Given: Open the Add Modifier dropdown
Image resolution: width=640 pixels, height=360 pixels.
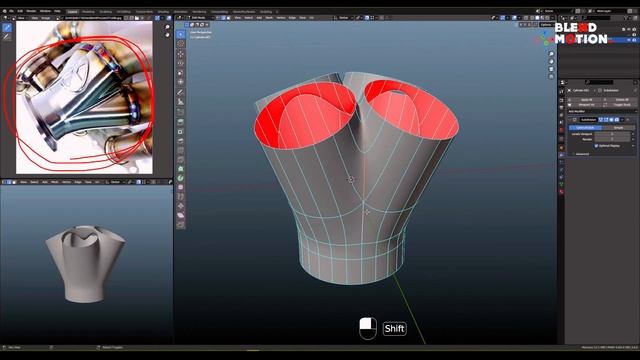Looking at the screenshot, I should [602, 111].
